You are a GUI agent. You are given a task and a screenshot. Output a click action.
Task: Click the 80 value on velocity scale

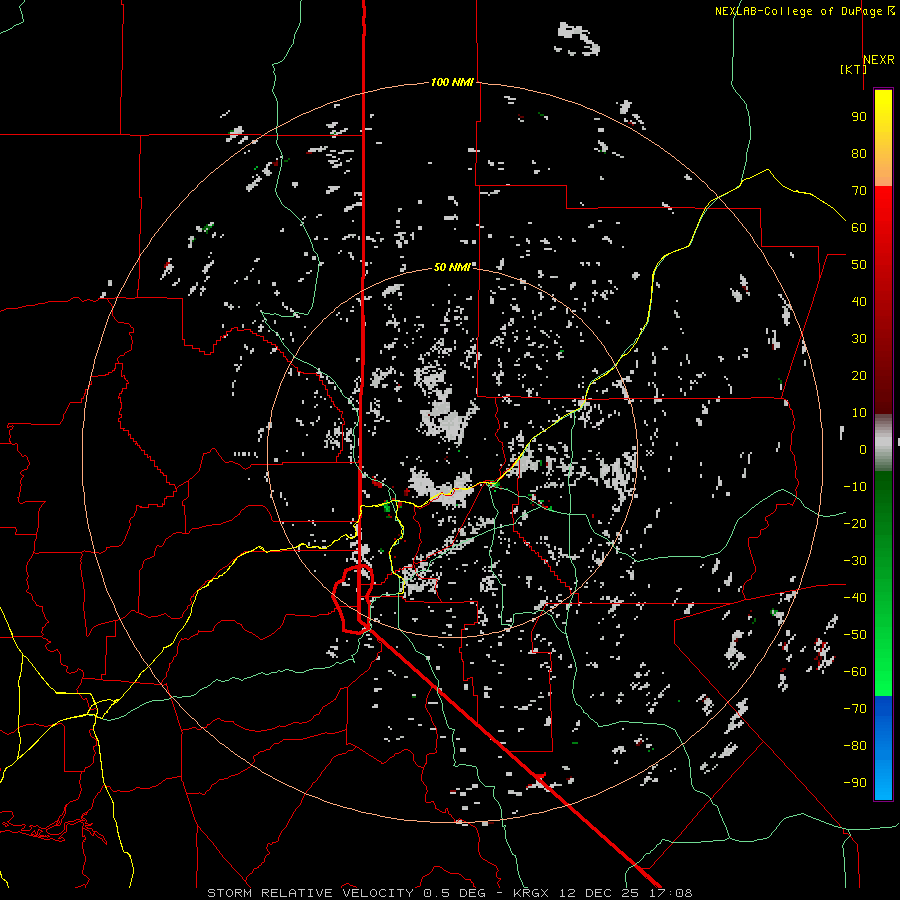coord(859,153)
